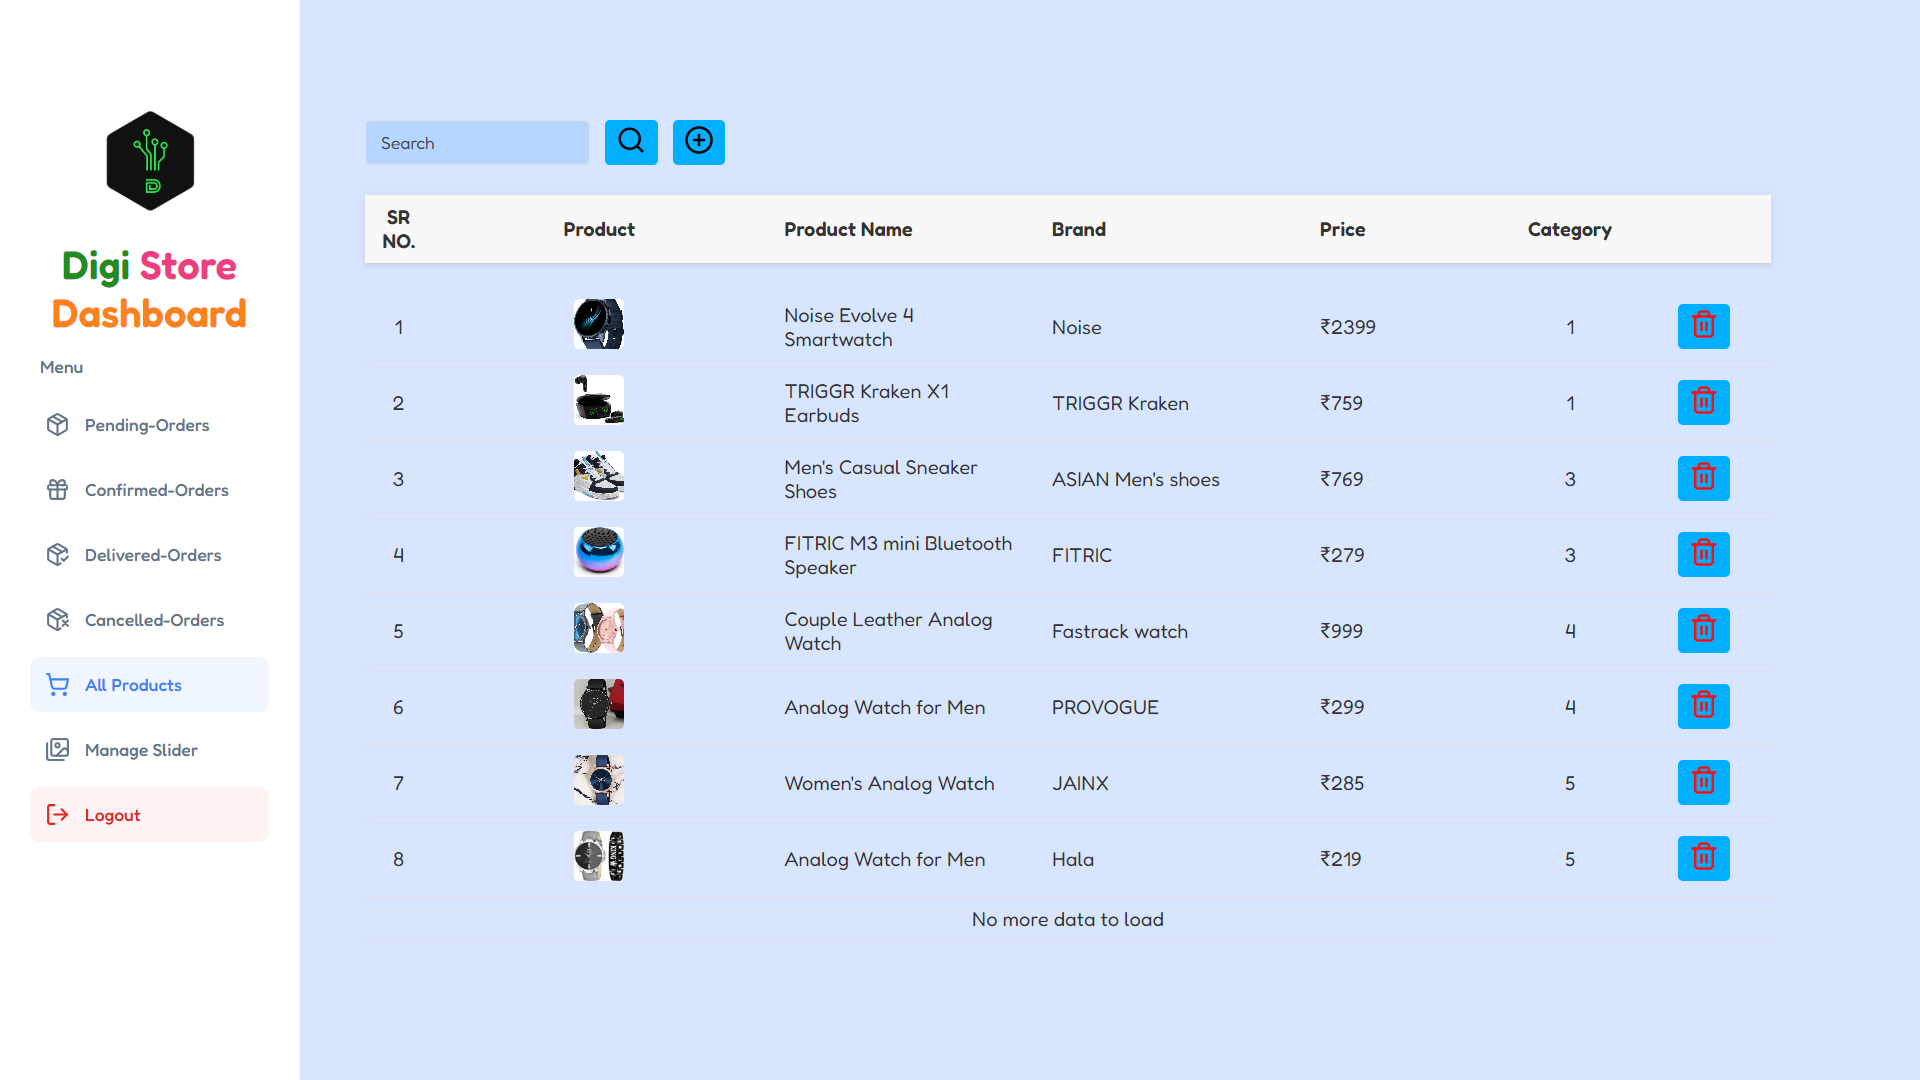Click the 'PROVOGUE' brand cell

click(1105, 707)
